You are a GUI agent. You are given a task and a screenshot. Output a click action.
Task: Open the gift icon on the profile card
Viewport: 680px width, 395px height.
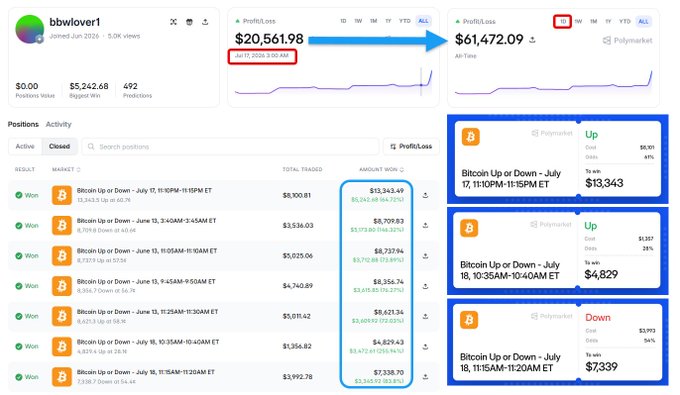(x=189, y=22)
